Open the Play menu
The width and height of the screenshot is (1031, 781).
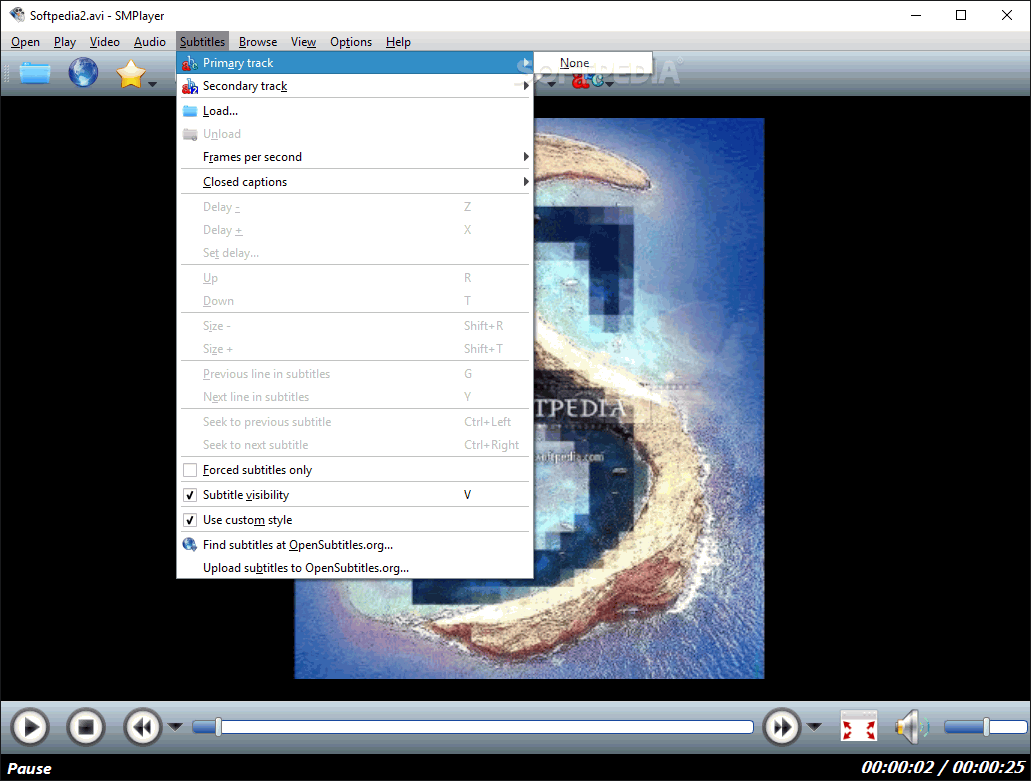64,42
